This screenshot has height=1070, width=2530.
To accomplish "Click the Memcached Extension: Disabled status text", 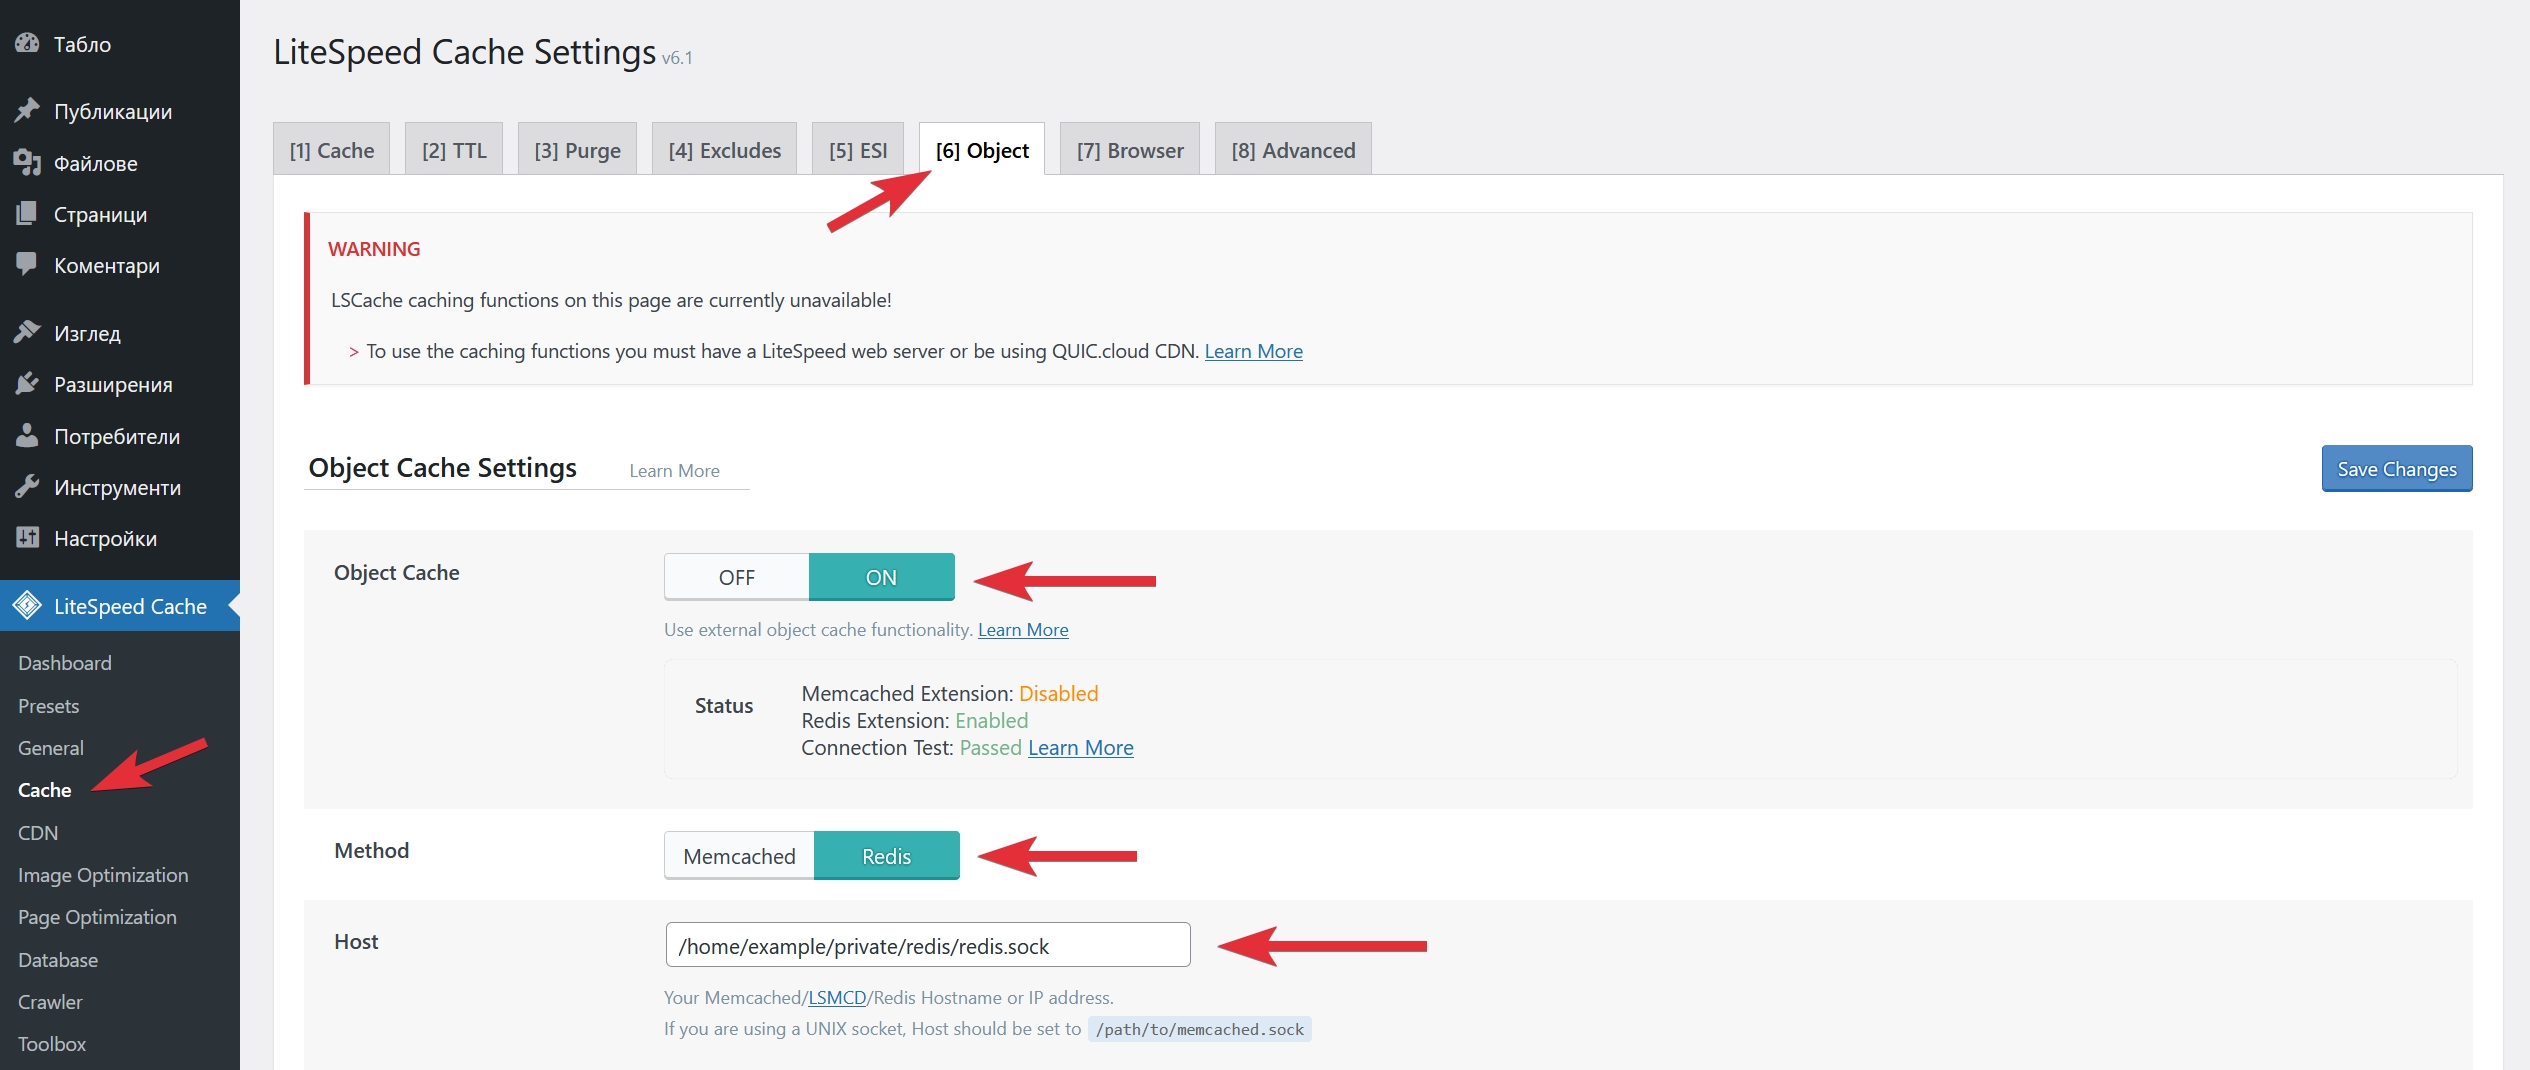I will (x=949, y=694).
